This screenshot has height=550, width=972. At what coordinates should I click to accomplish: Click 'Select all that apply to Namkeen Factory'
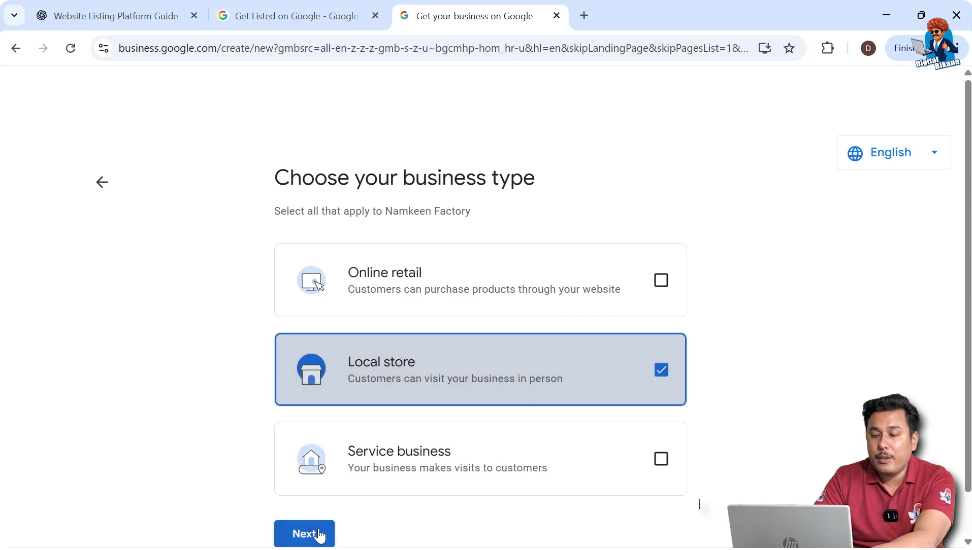tap(372, 211)
